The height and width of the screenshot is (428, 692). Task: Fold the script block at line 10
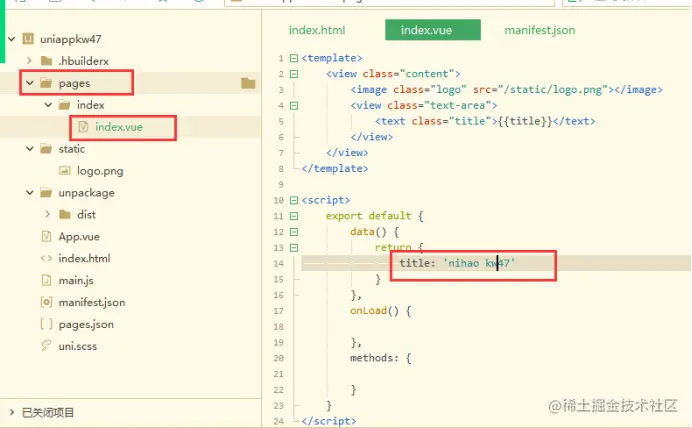point(294,200)
